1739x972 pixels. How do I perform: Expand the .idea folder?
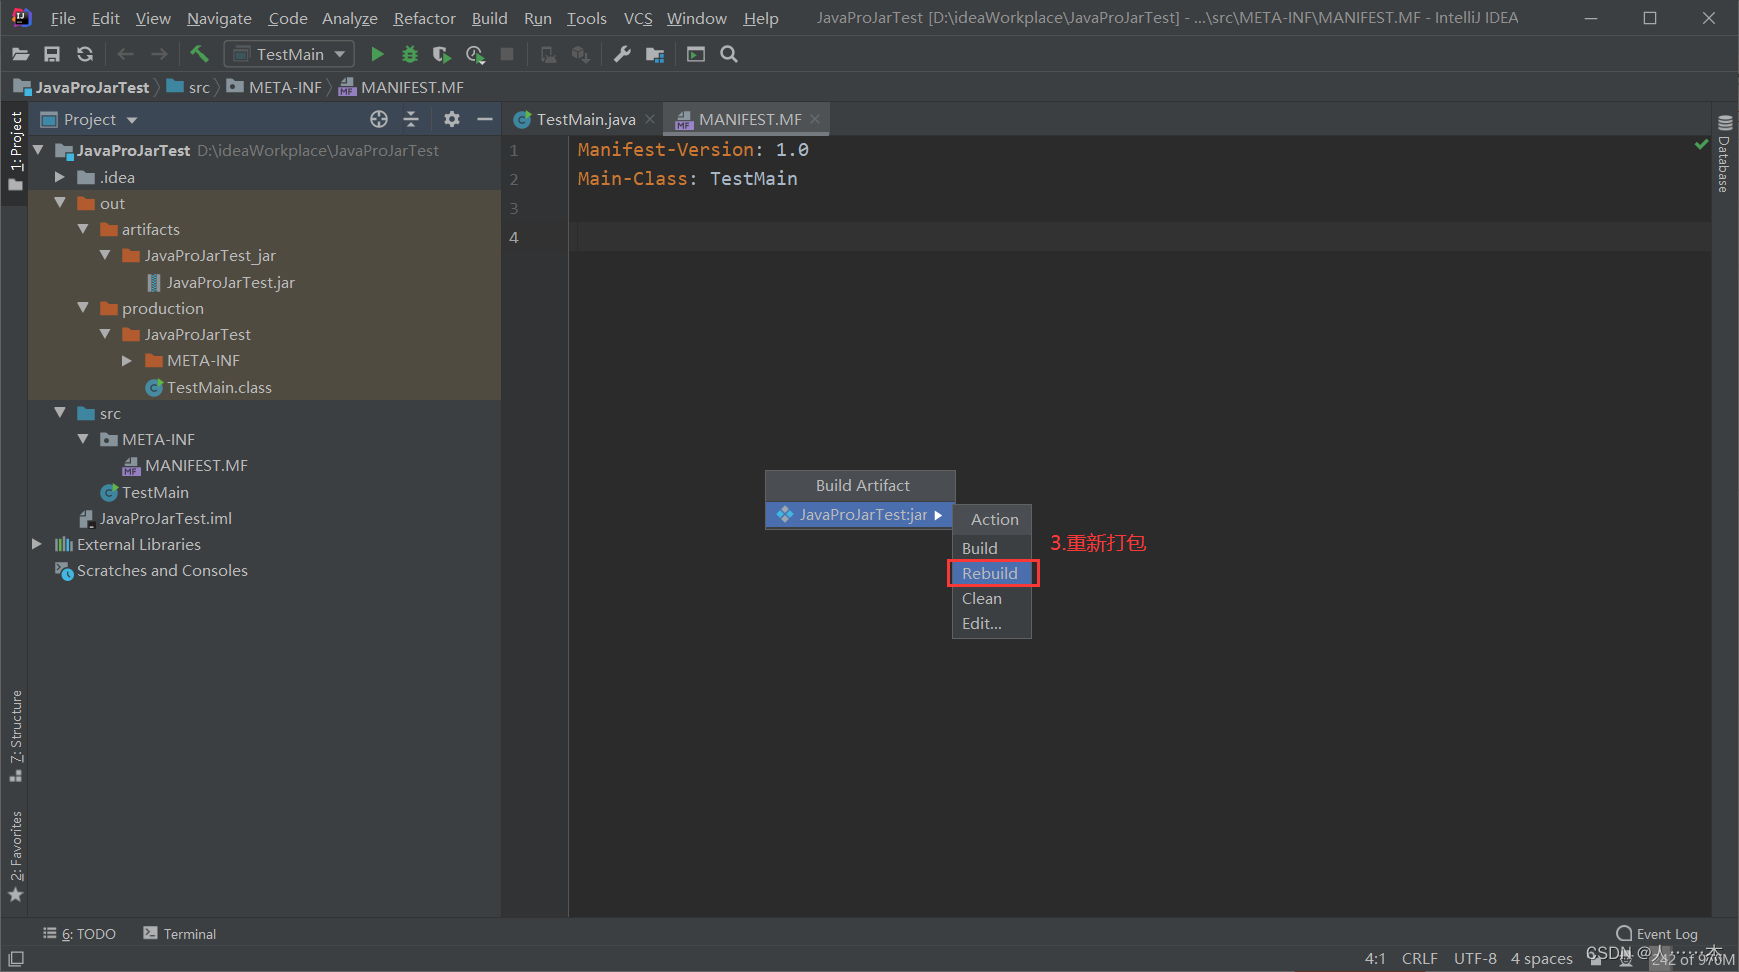coord(60,177)
